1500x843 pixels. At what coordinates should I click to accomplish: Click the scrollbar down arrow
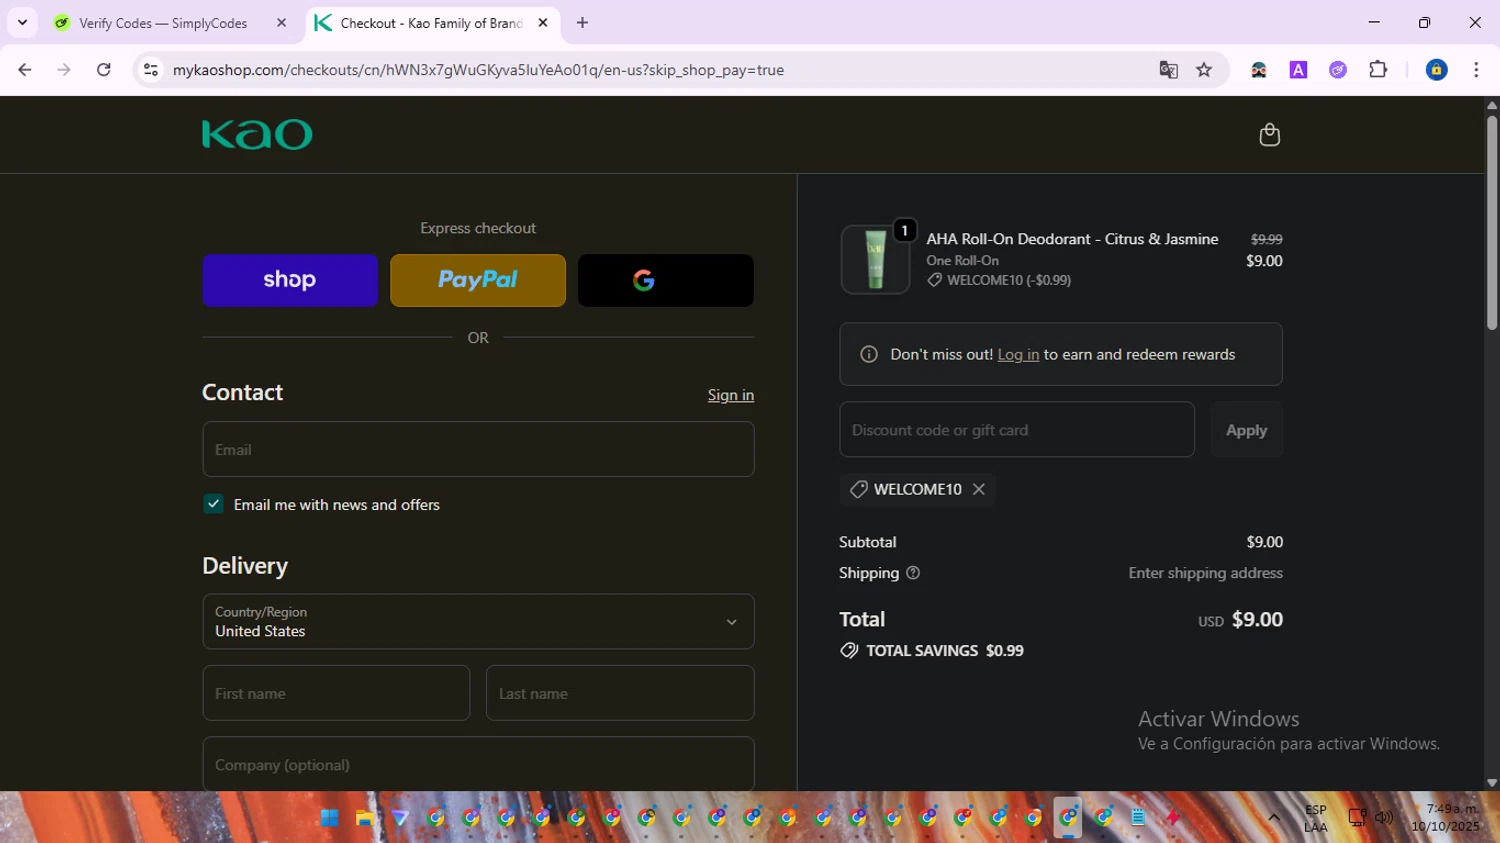click(x=1492, y=783)
